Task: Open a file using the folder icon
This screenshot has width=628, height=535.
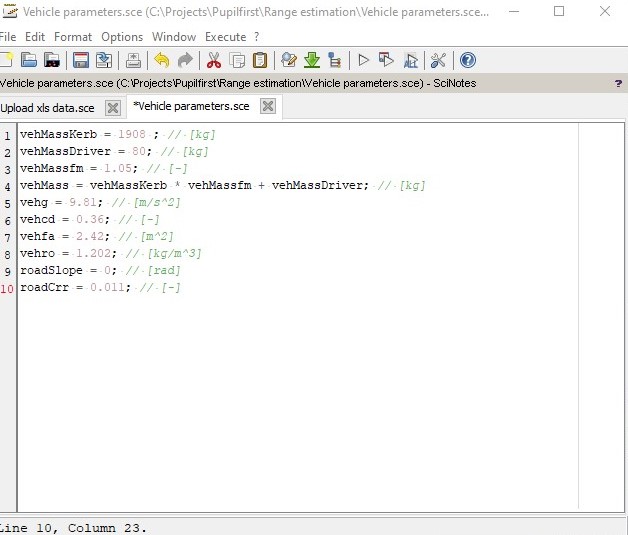Action: pyautogui.click(x=29, y=60)
